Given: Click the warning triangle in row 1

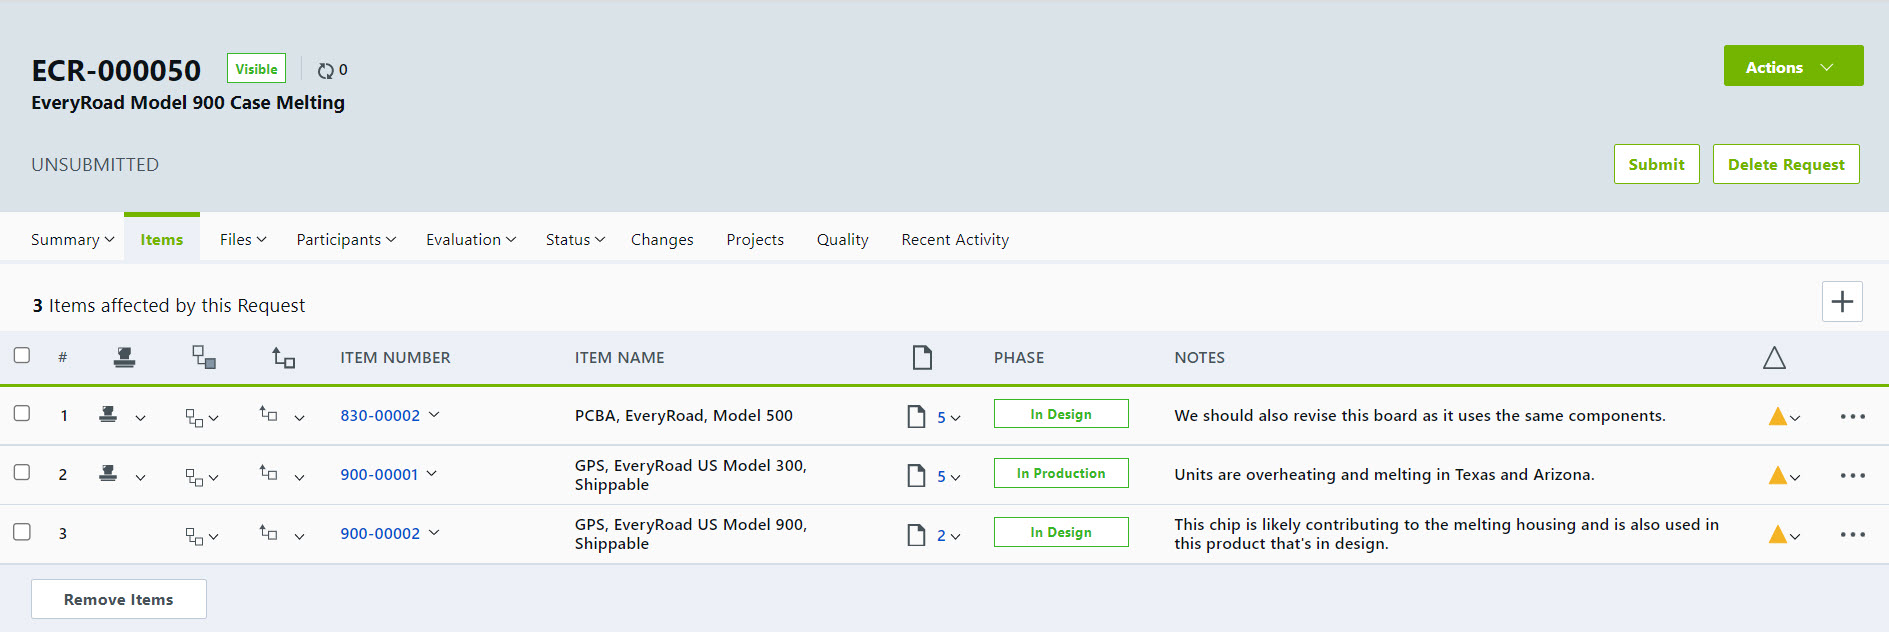Looking at the screenshot, I should (1777, 417).
